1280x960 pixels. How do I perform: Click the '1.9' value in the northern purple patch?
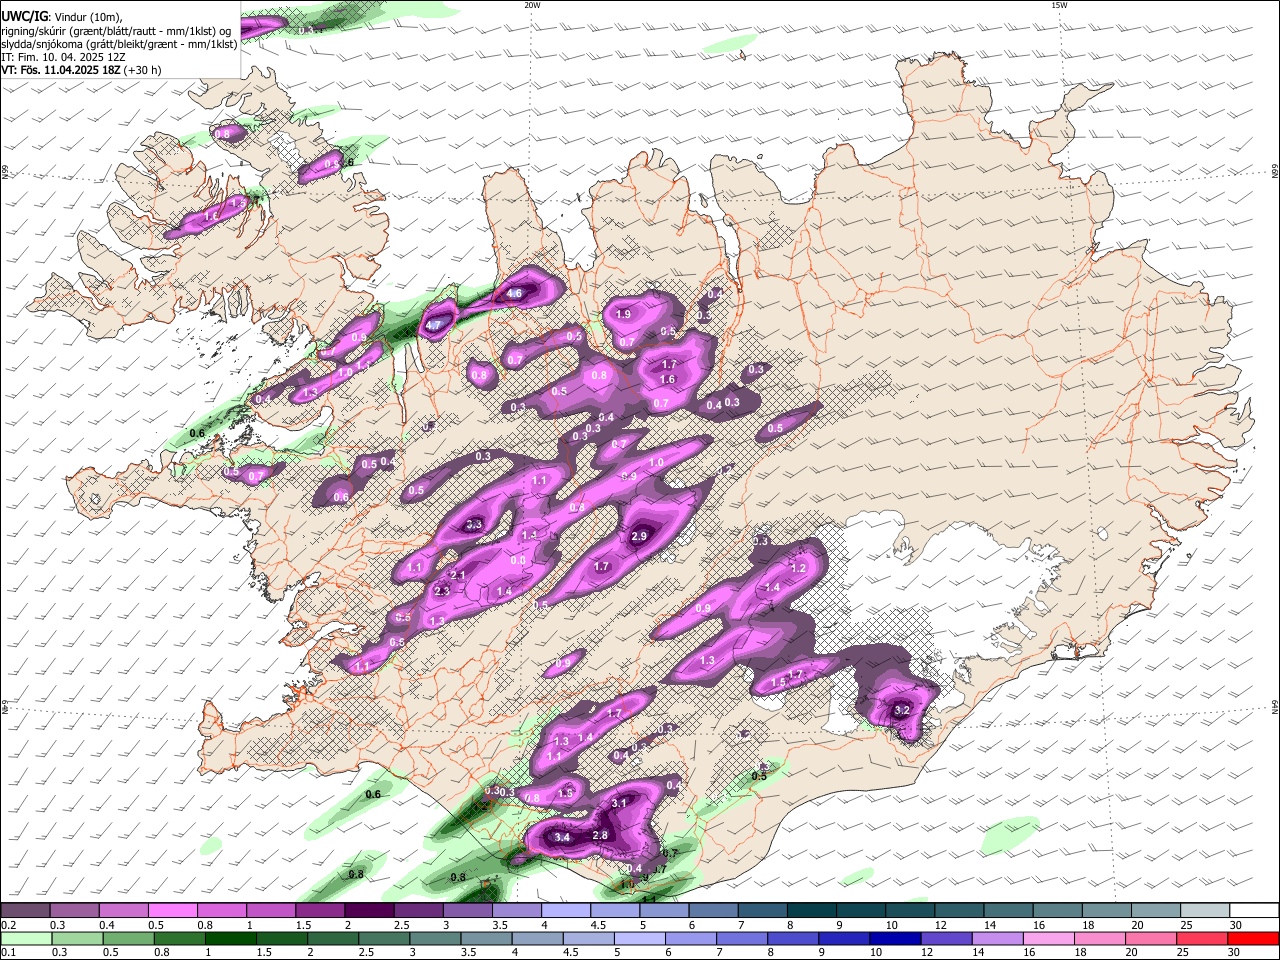point(623,314)
